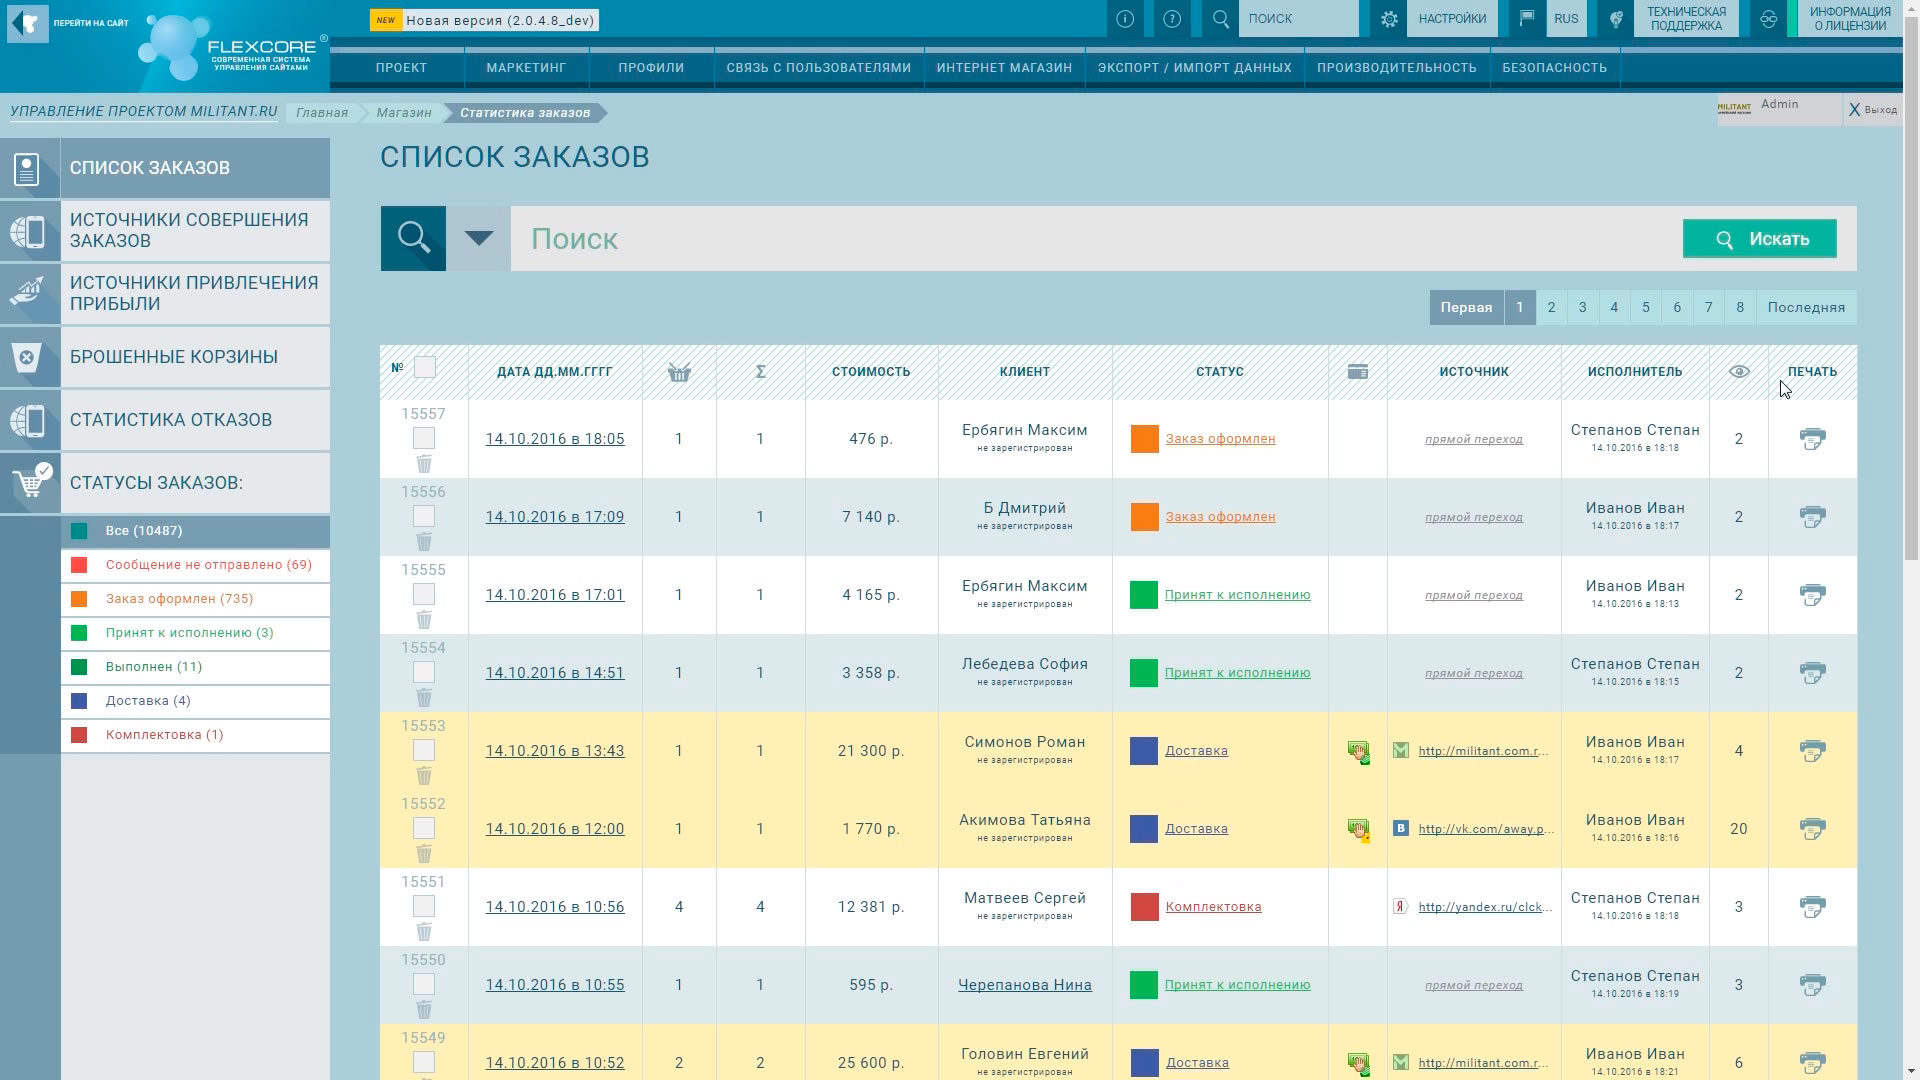The width and height of the screenshot is (1920, 1080).
Task: Toggle the select-all checkbox in header
Action: point(425,367)
